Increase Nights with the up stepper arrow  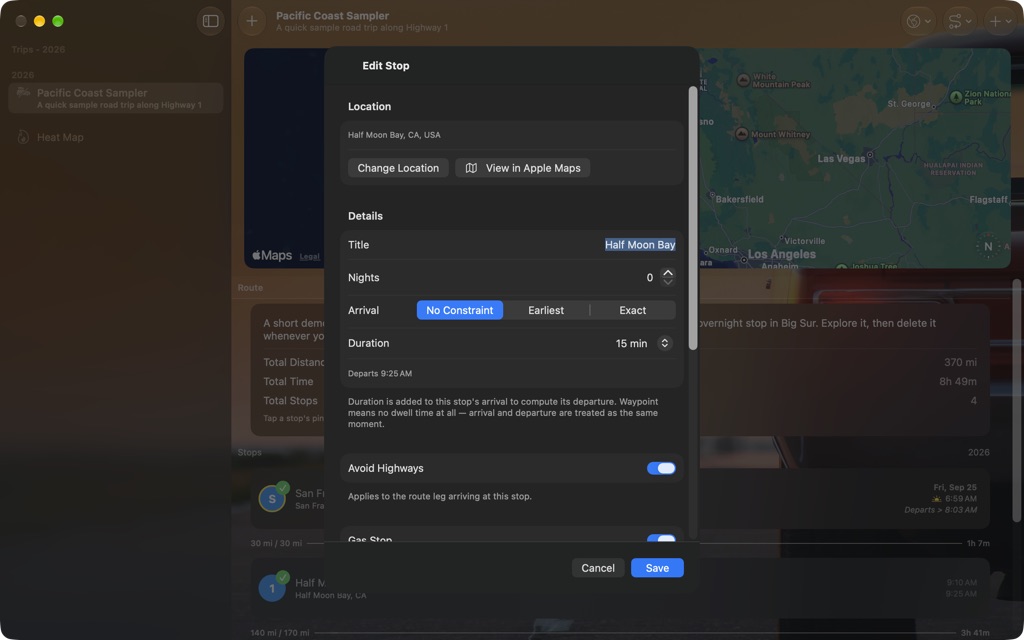tap(667, 273)
